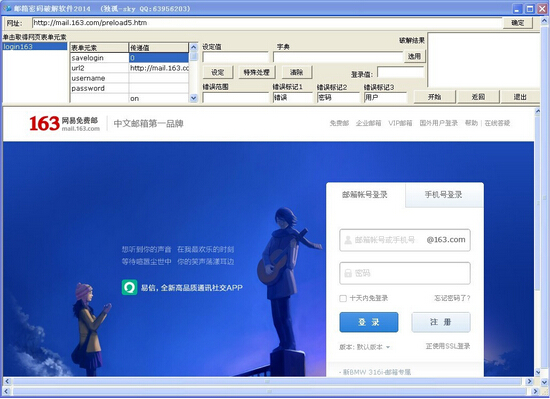550x399 pixels.
Task: Click the 设定 button
Action: (217, 72)
